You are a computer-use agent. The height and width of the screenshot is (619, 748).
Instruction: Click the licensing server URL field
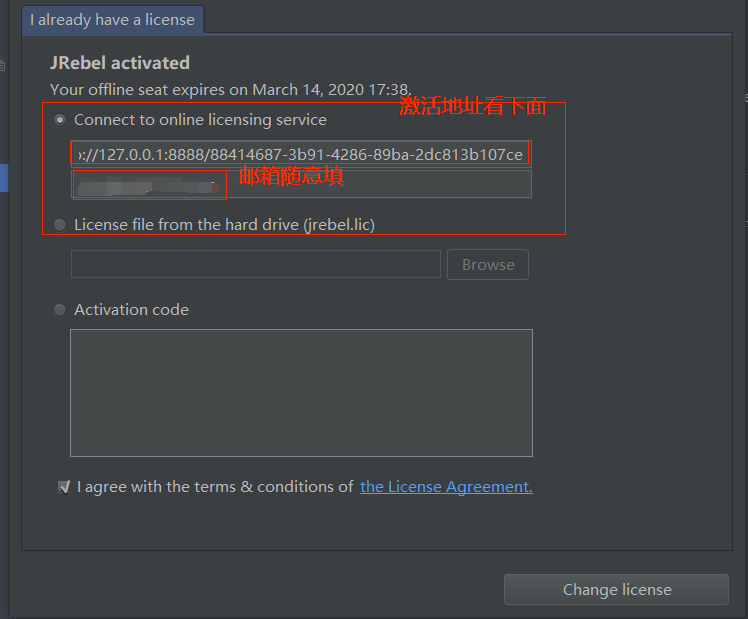(301, 154)
